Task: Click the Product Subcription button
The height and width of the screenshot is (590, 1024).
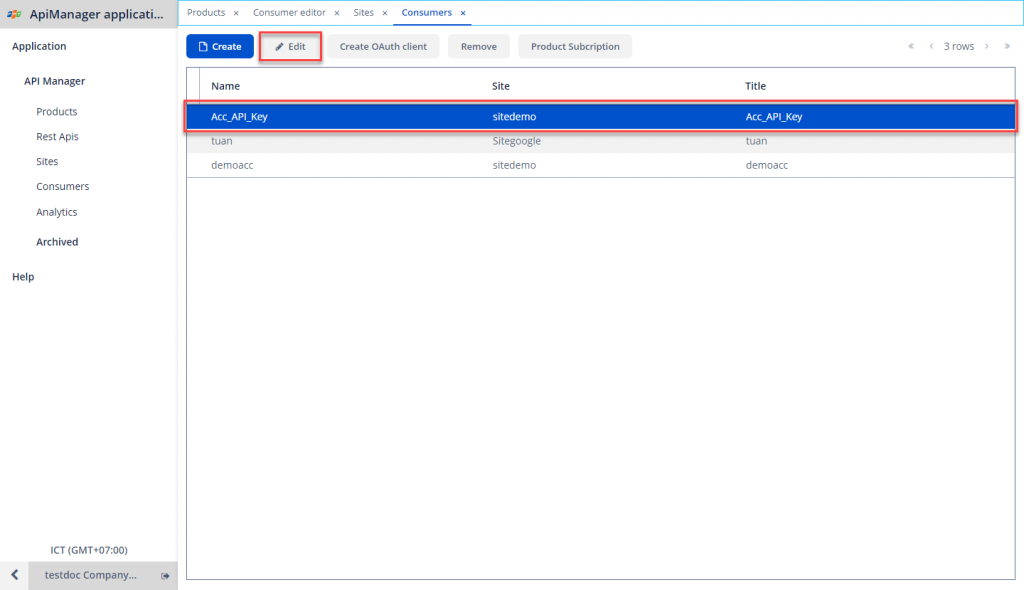Action: (575, 46)
